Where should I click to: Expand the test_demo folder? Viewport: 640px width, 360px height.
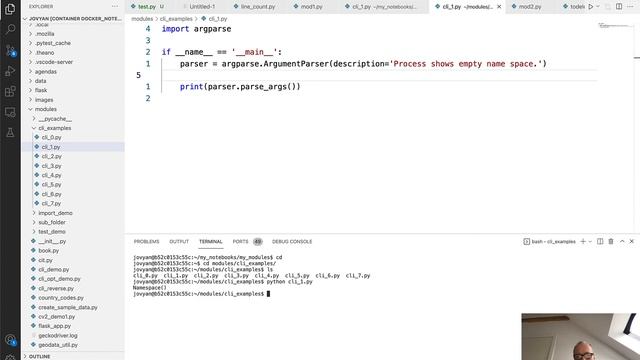pos(52,232)
